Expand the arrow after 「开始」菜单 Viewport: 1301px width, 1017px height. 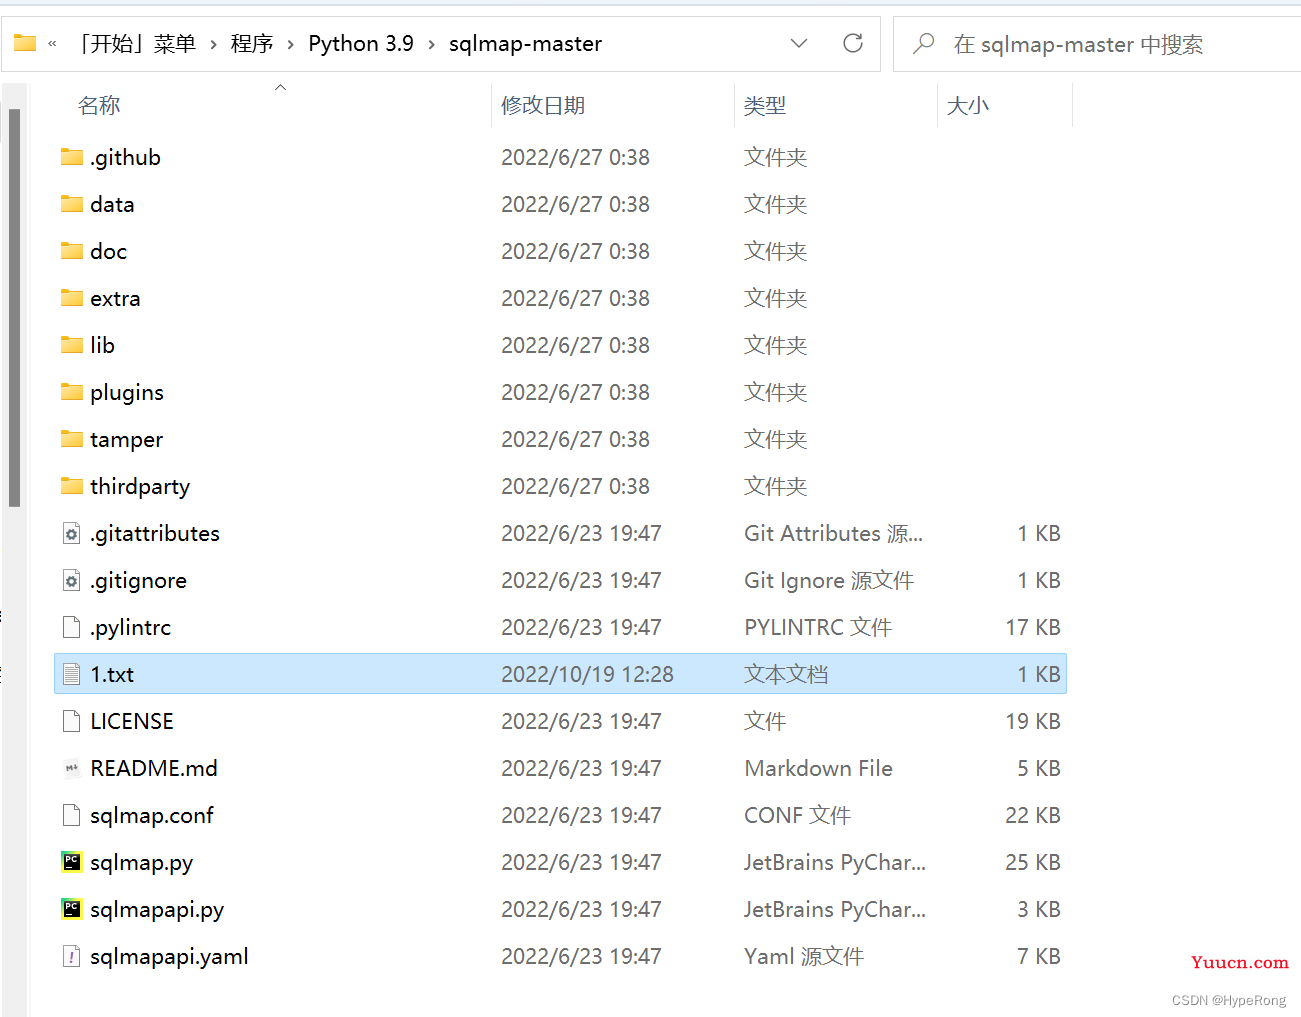coord(214,44)
